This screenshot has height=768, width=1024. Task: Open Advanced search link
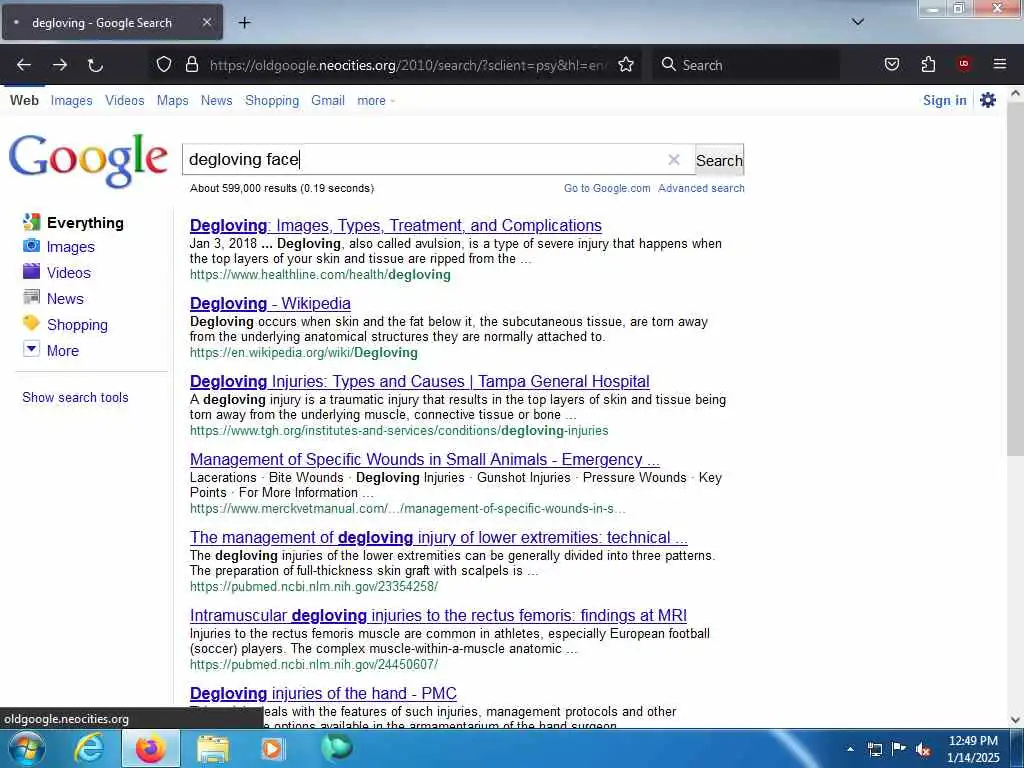click(x=701, y=188)
